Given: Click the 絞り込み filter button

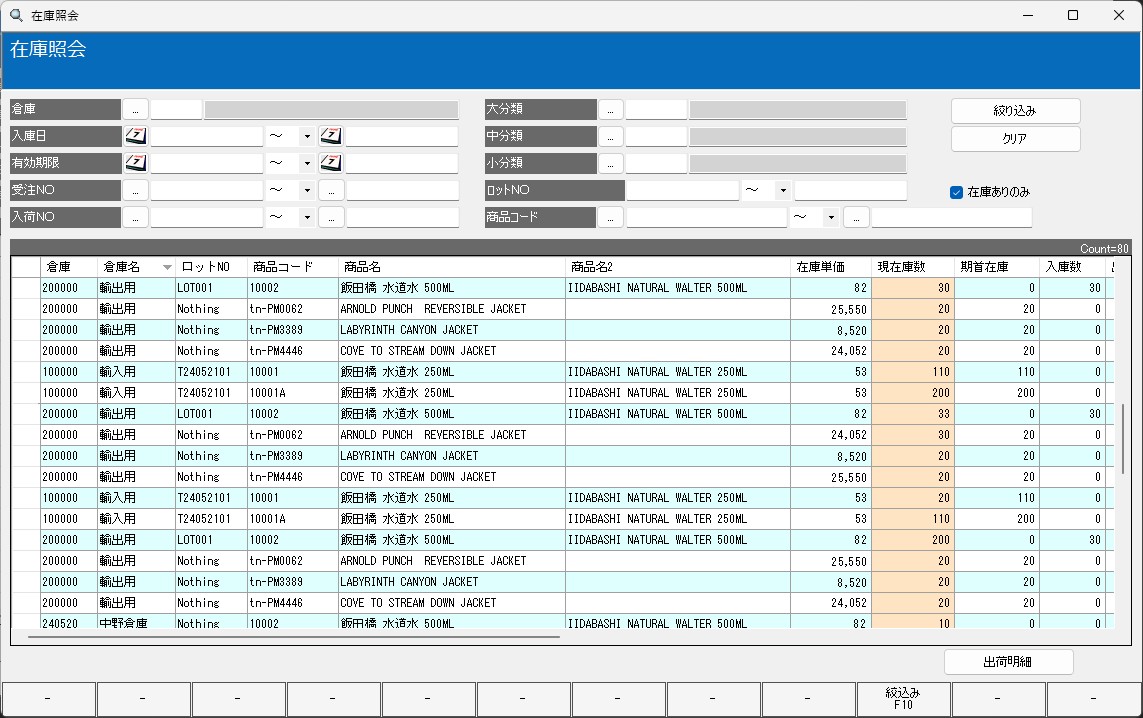Looking at the screenshot, I should pyautogui.click(x=1015, y=111).
